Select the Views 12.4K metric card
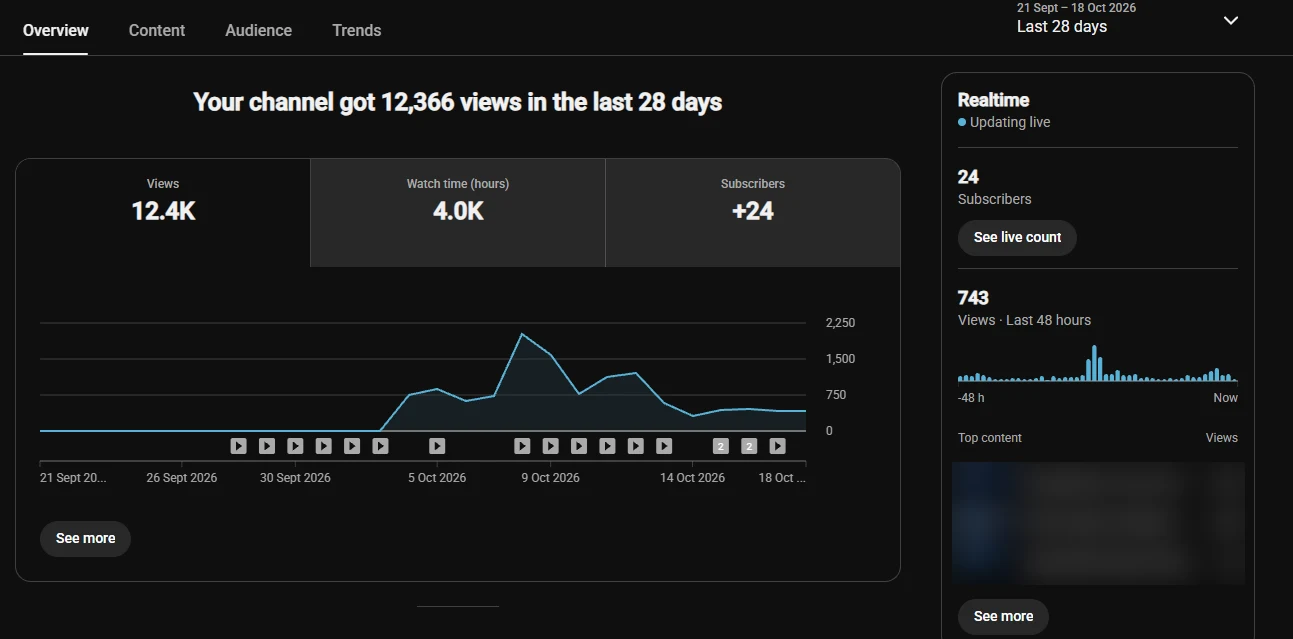 tap(163, 213)
